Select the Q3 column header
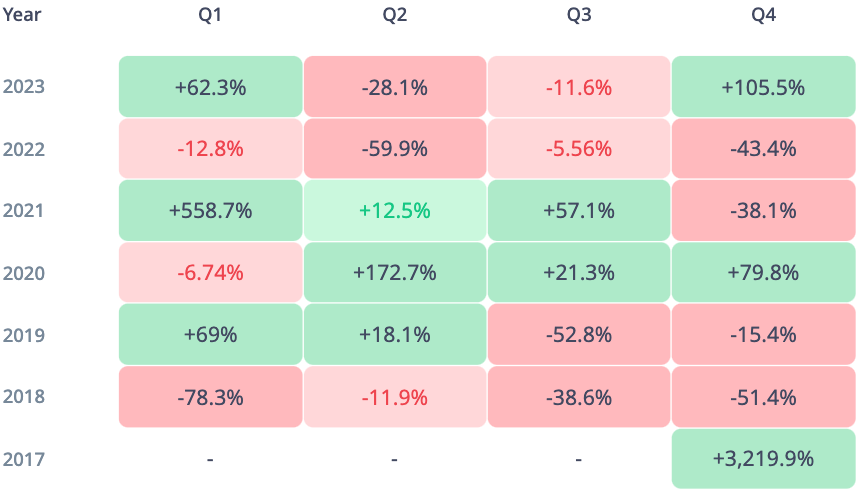The height and width of the screenshot is (490, 857). (579, 15)
